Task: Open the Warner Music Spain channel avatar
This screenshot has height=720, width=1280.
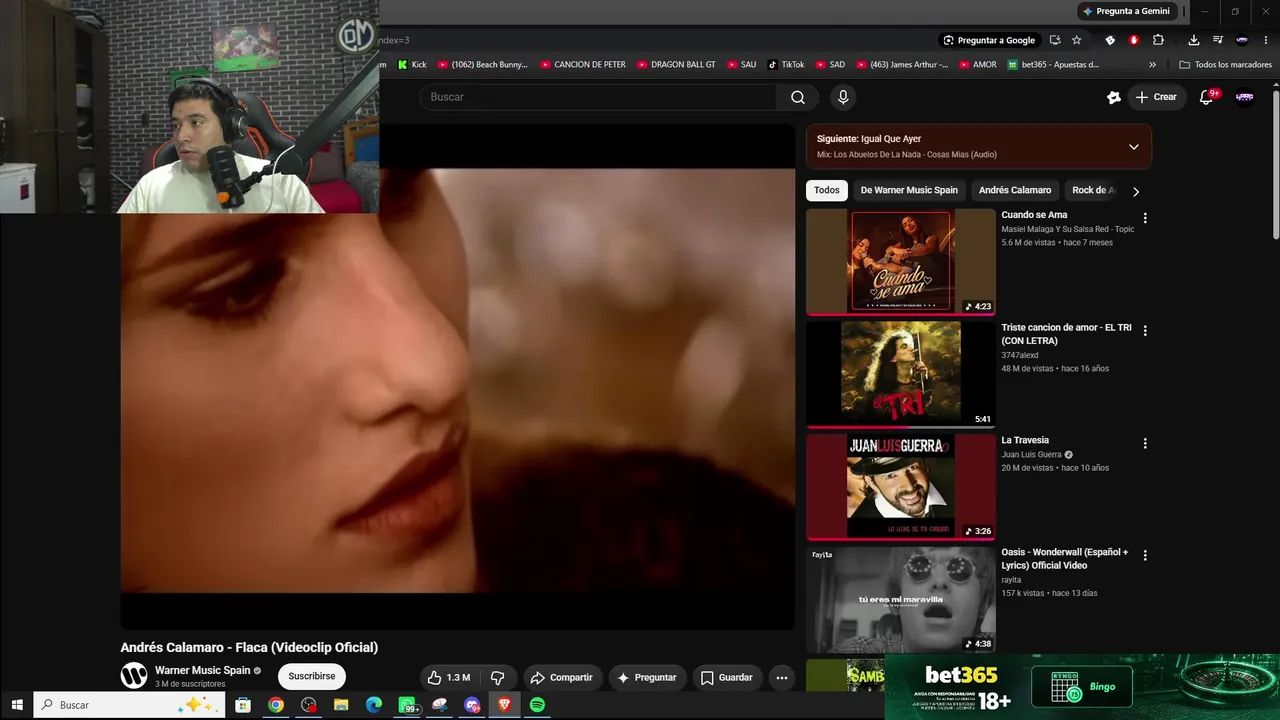Action: tap(134, 676)
